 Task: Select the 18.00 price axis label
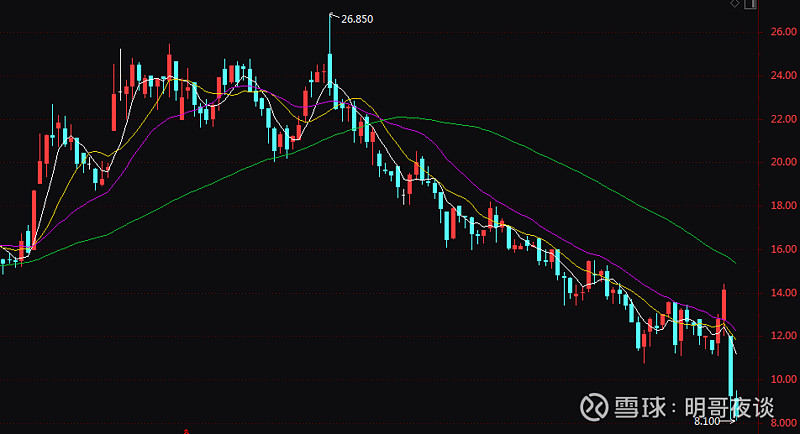point(784,206)
